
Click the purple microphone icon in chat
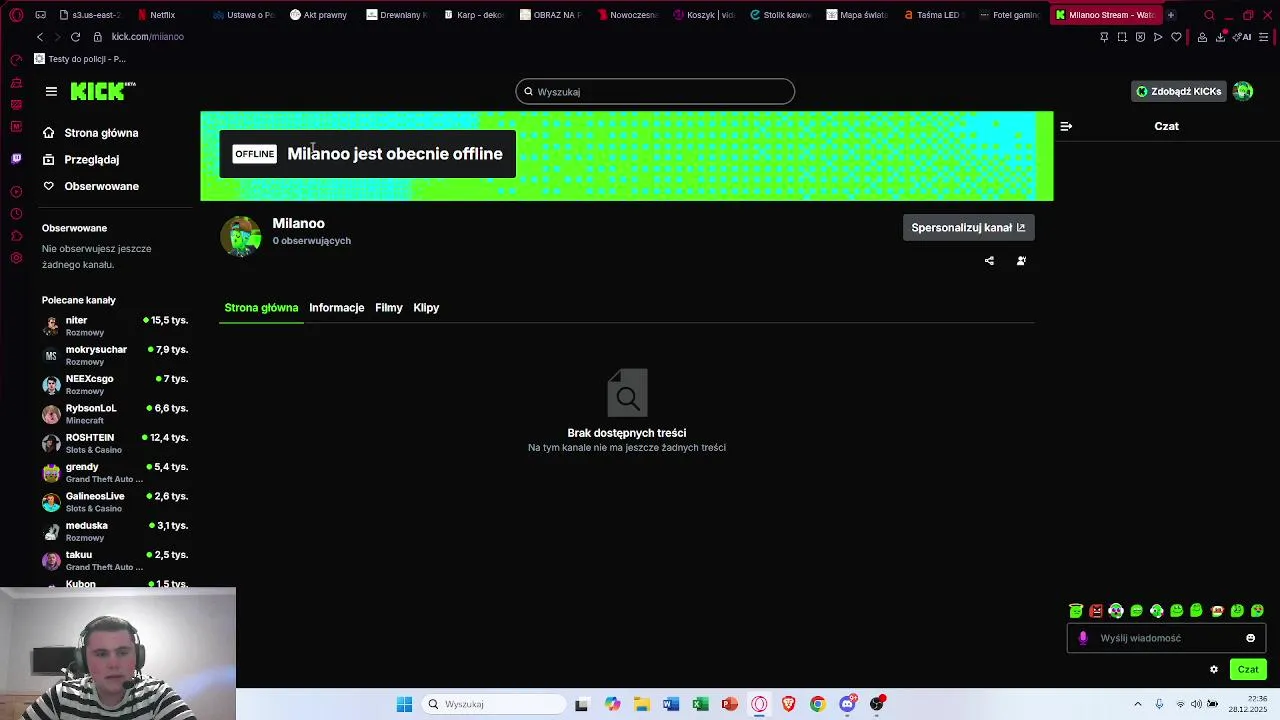1083,638
